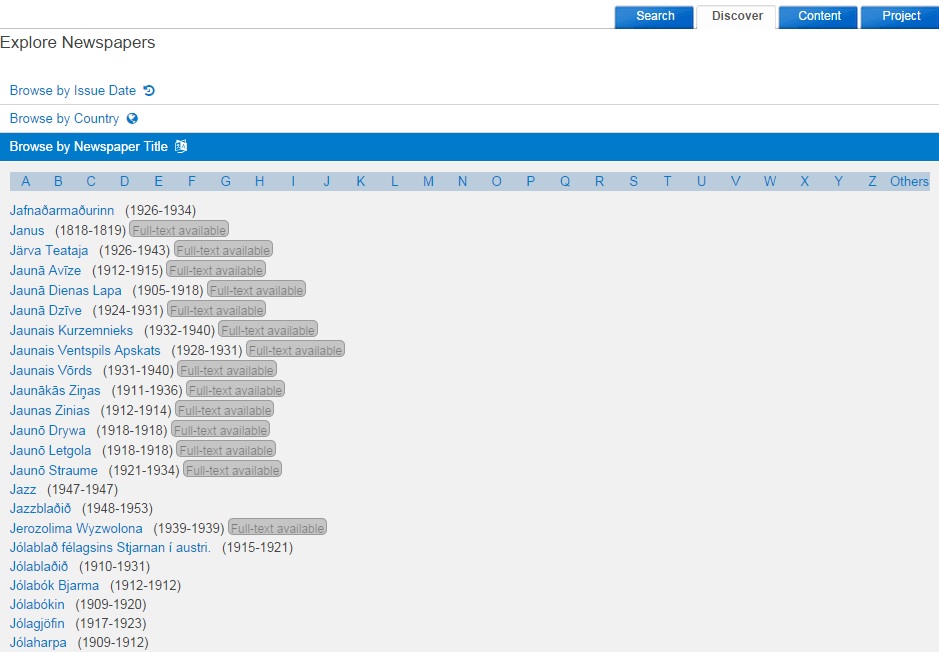The height and width of the screenshot is (652, 939).
Task: Click Full-text available badge next to Janus
Action: tap(179, 230)
